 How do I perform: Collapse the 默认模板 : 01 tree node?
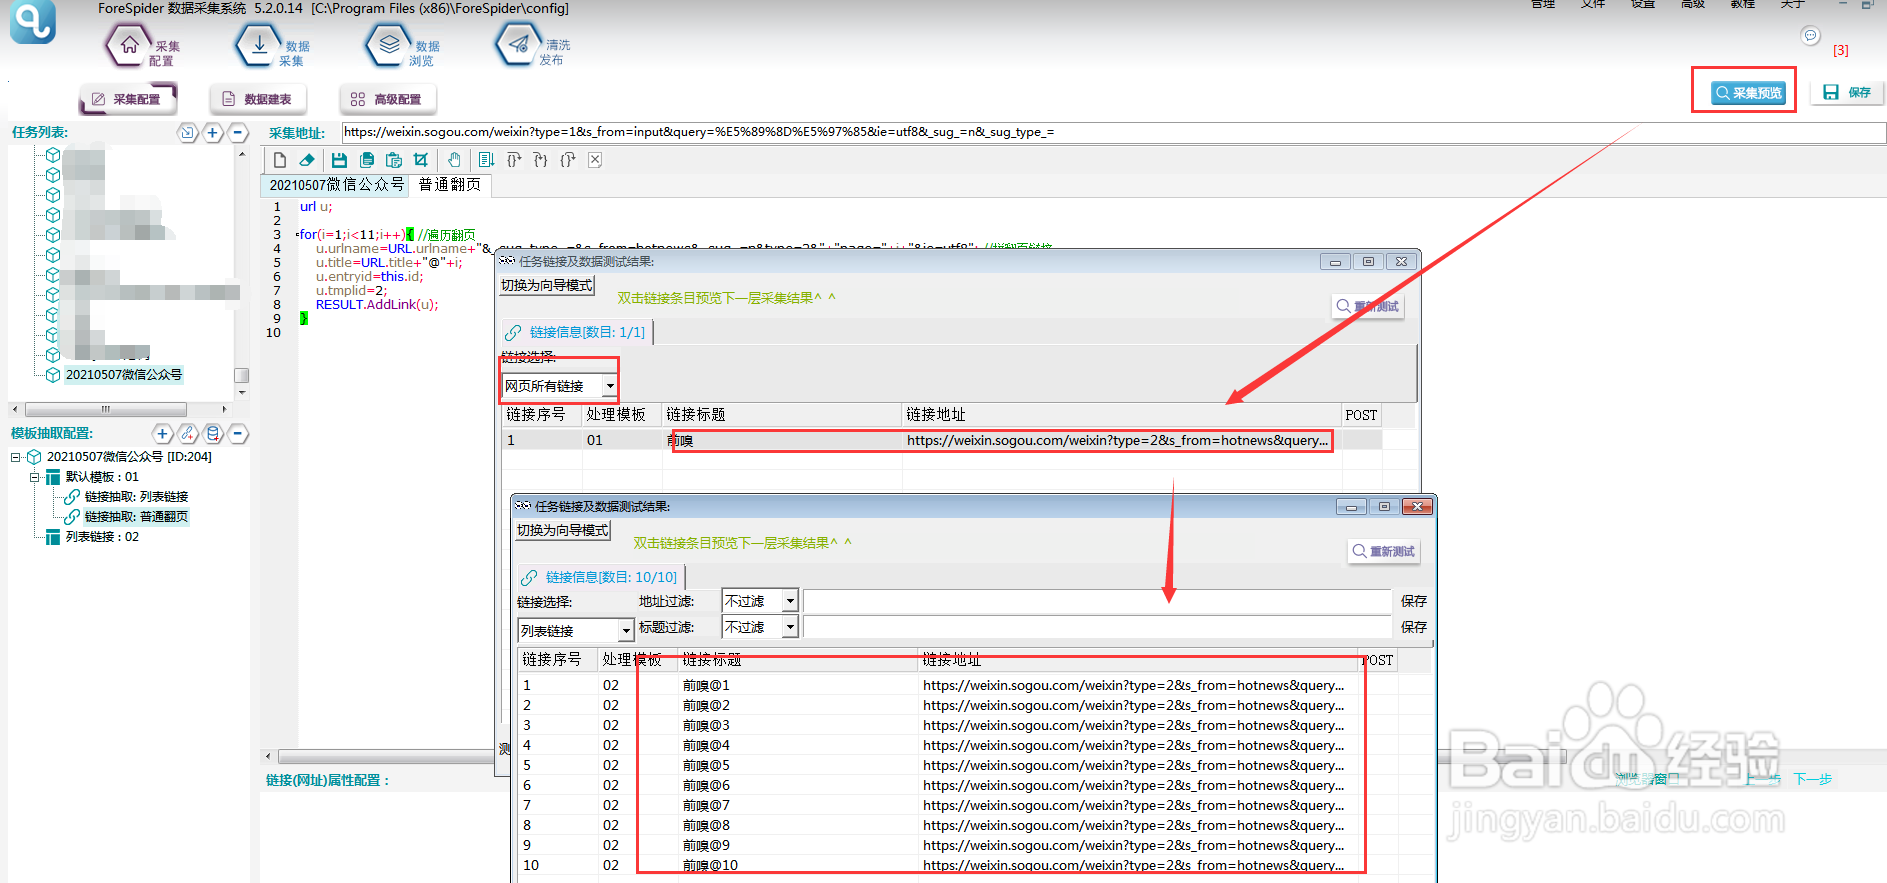click(35, 477)
